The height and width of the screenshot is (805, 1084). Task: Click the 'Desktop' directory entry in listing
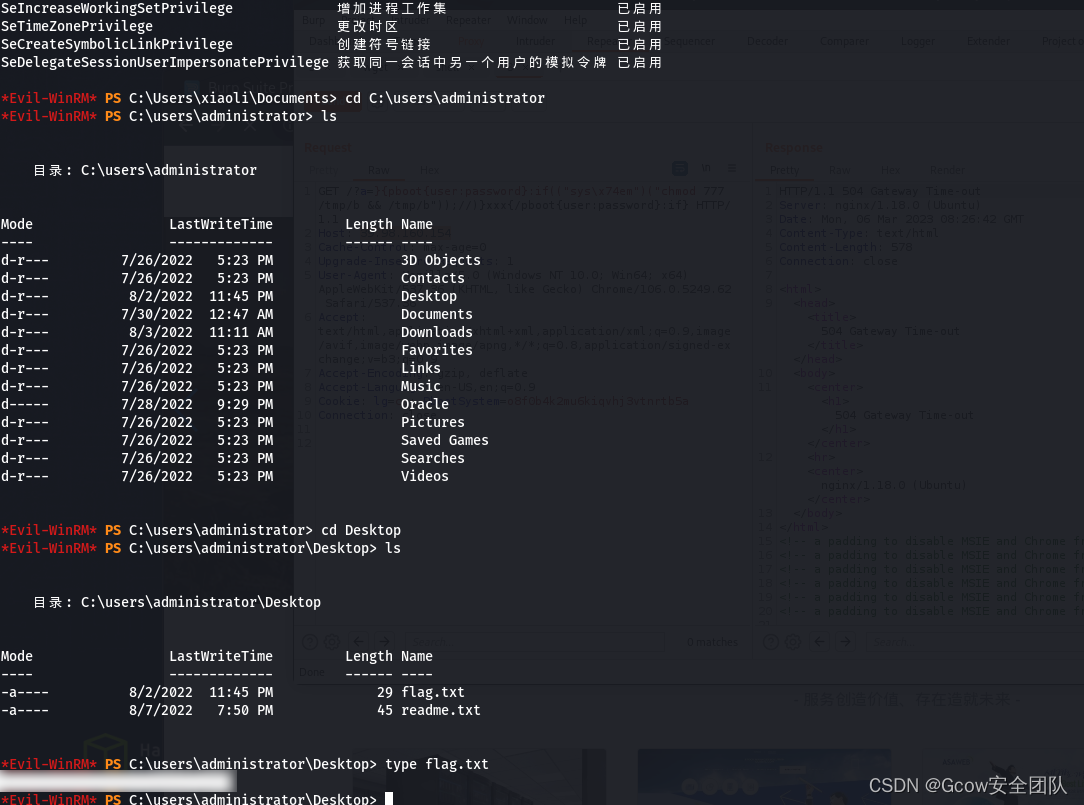point(429,296)
